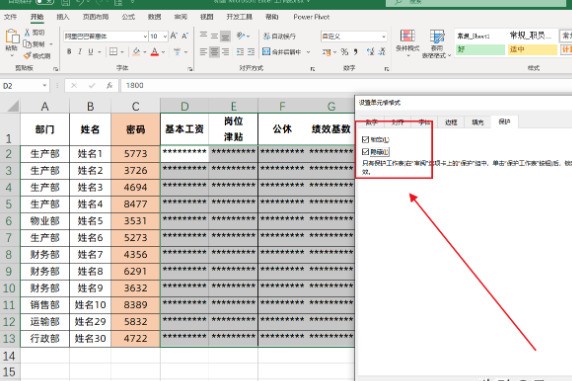The height and width of the screenshot is (381, 572).
Task: Click the 物业部 cell
Action: [45, 221]
